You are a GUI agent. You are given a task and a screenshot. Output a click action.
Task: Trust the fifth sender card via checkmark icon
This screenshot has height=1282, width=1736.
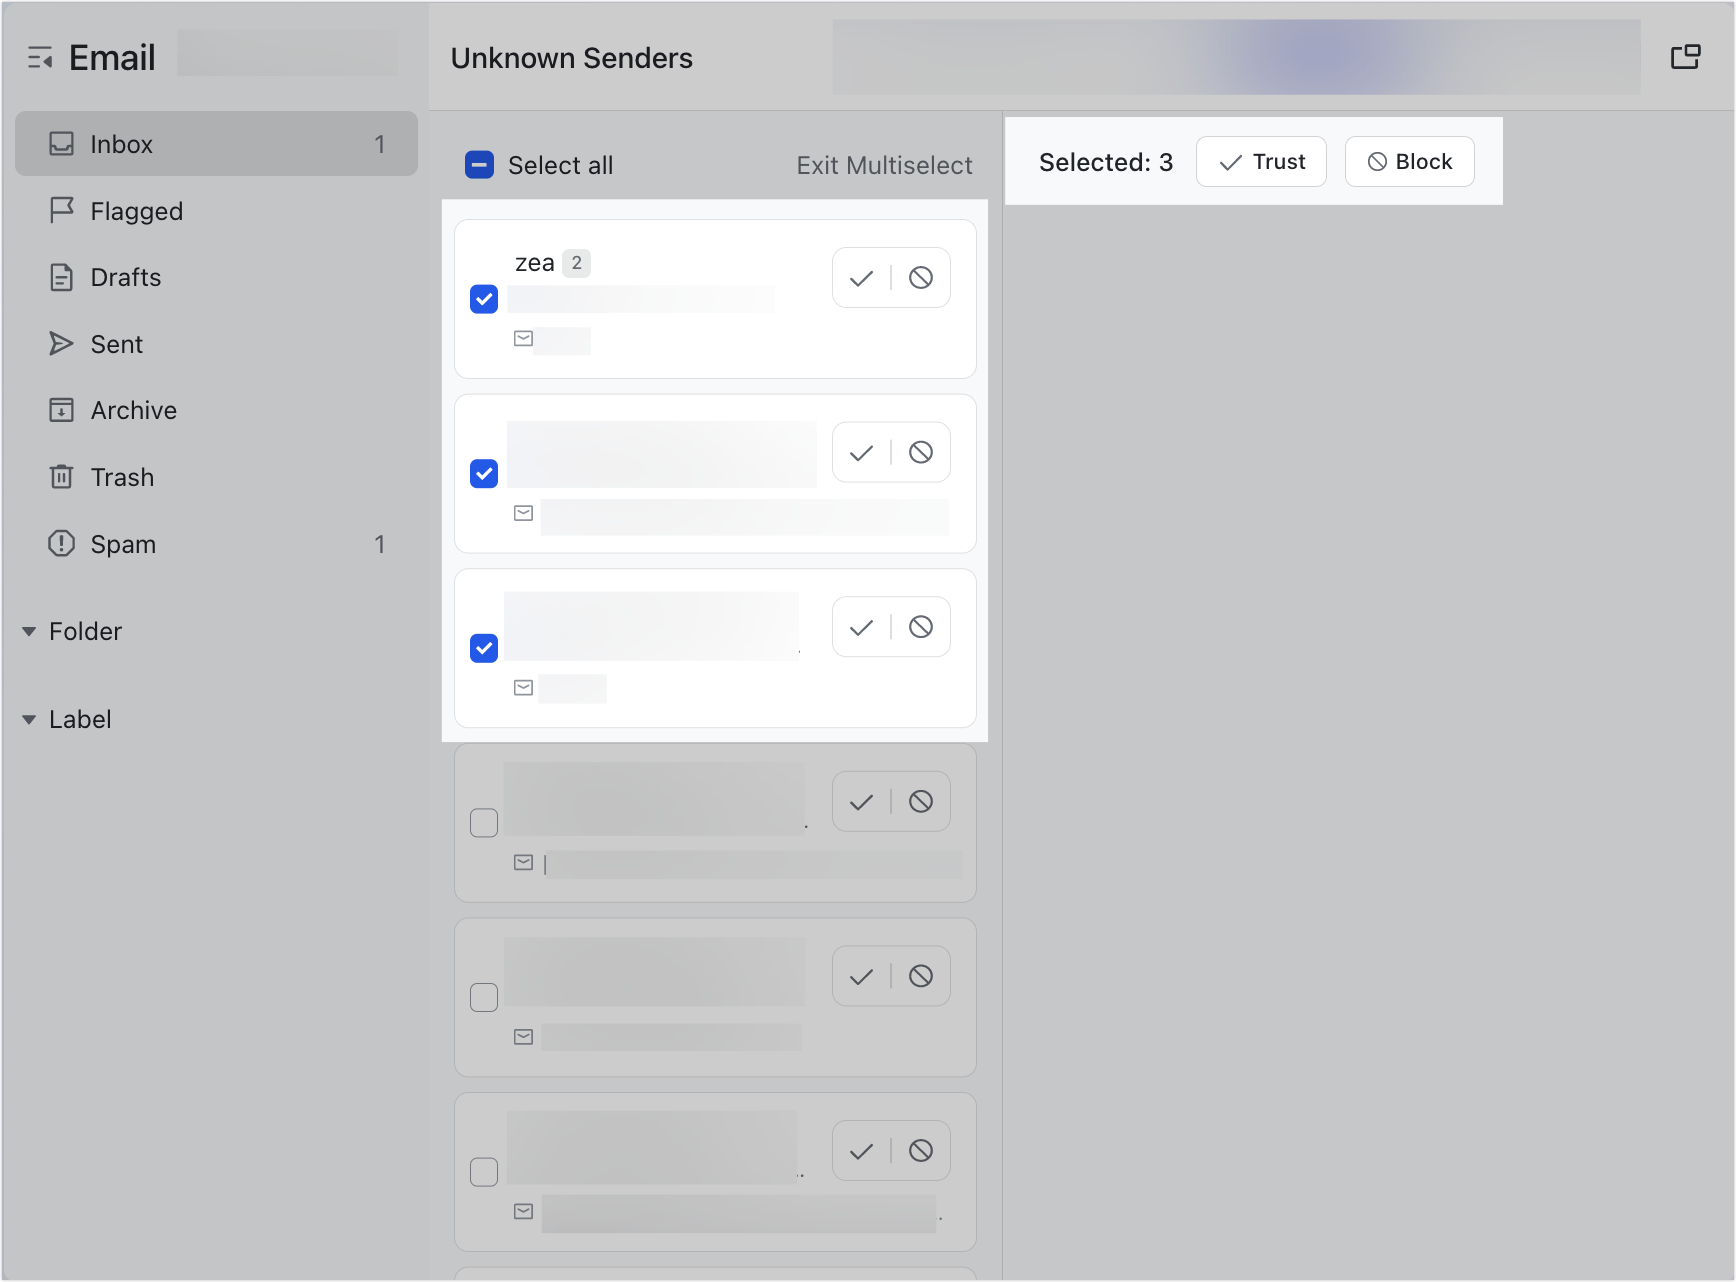[861, 976]
